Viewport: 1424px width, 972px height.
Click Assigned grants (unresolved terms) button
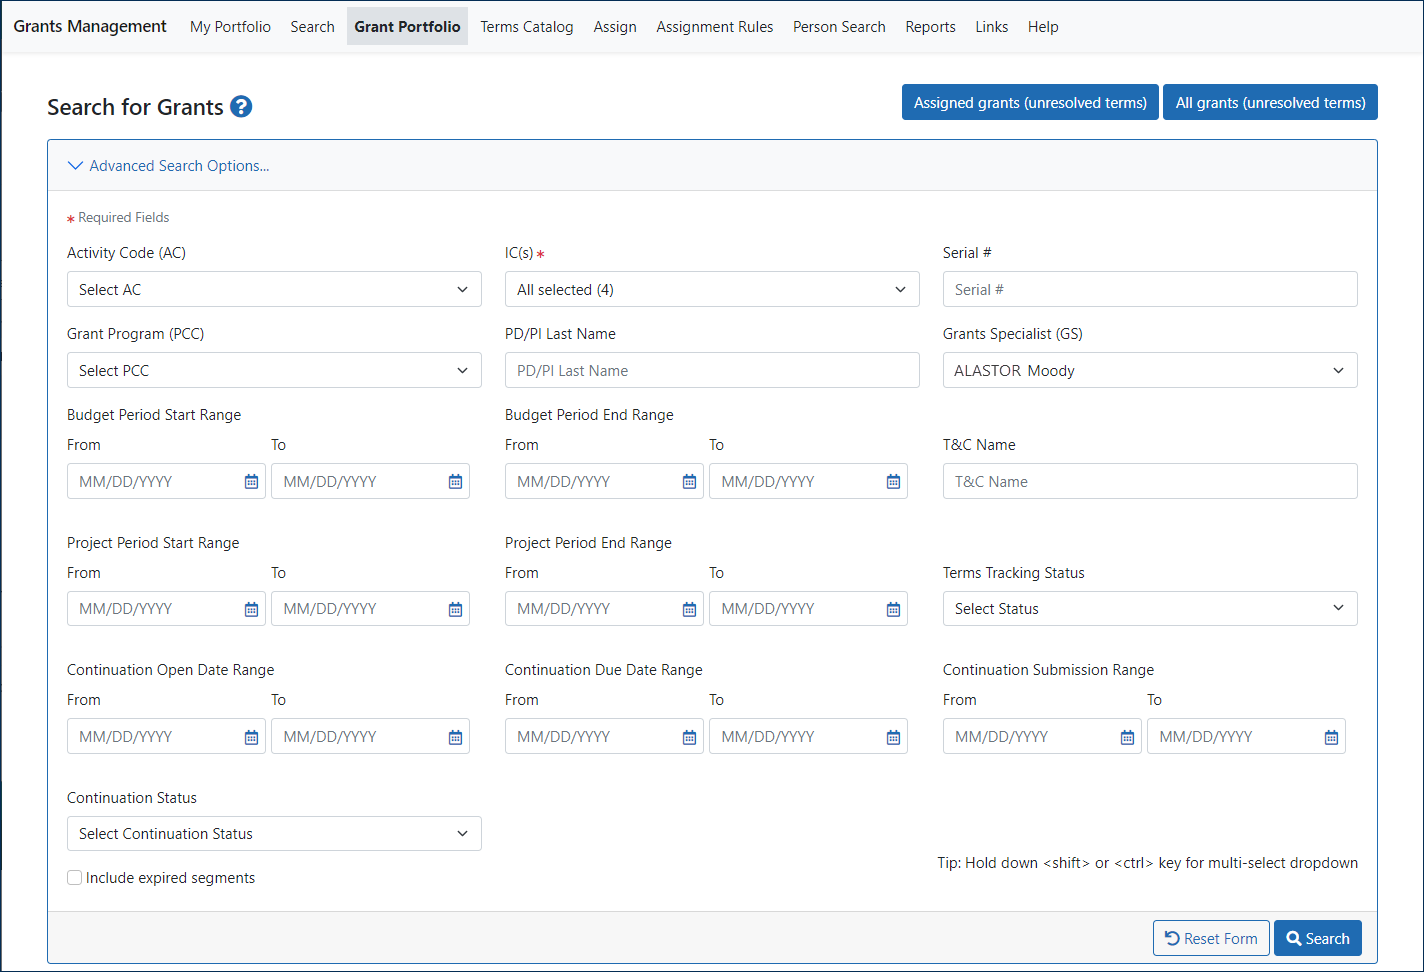tap(1030, 102)
